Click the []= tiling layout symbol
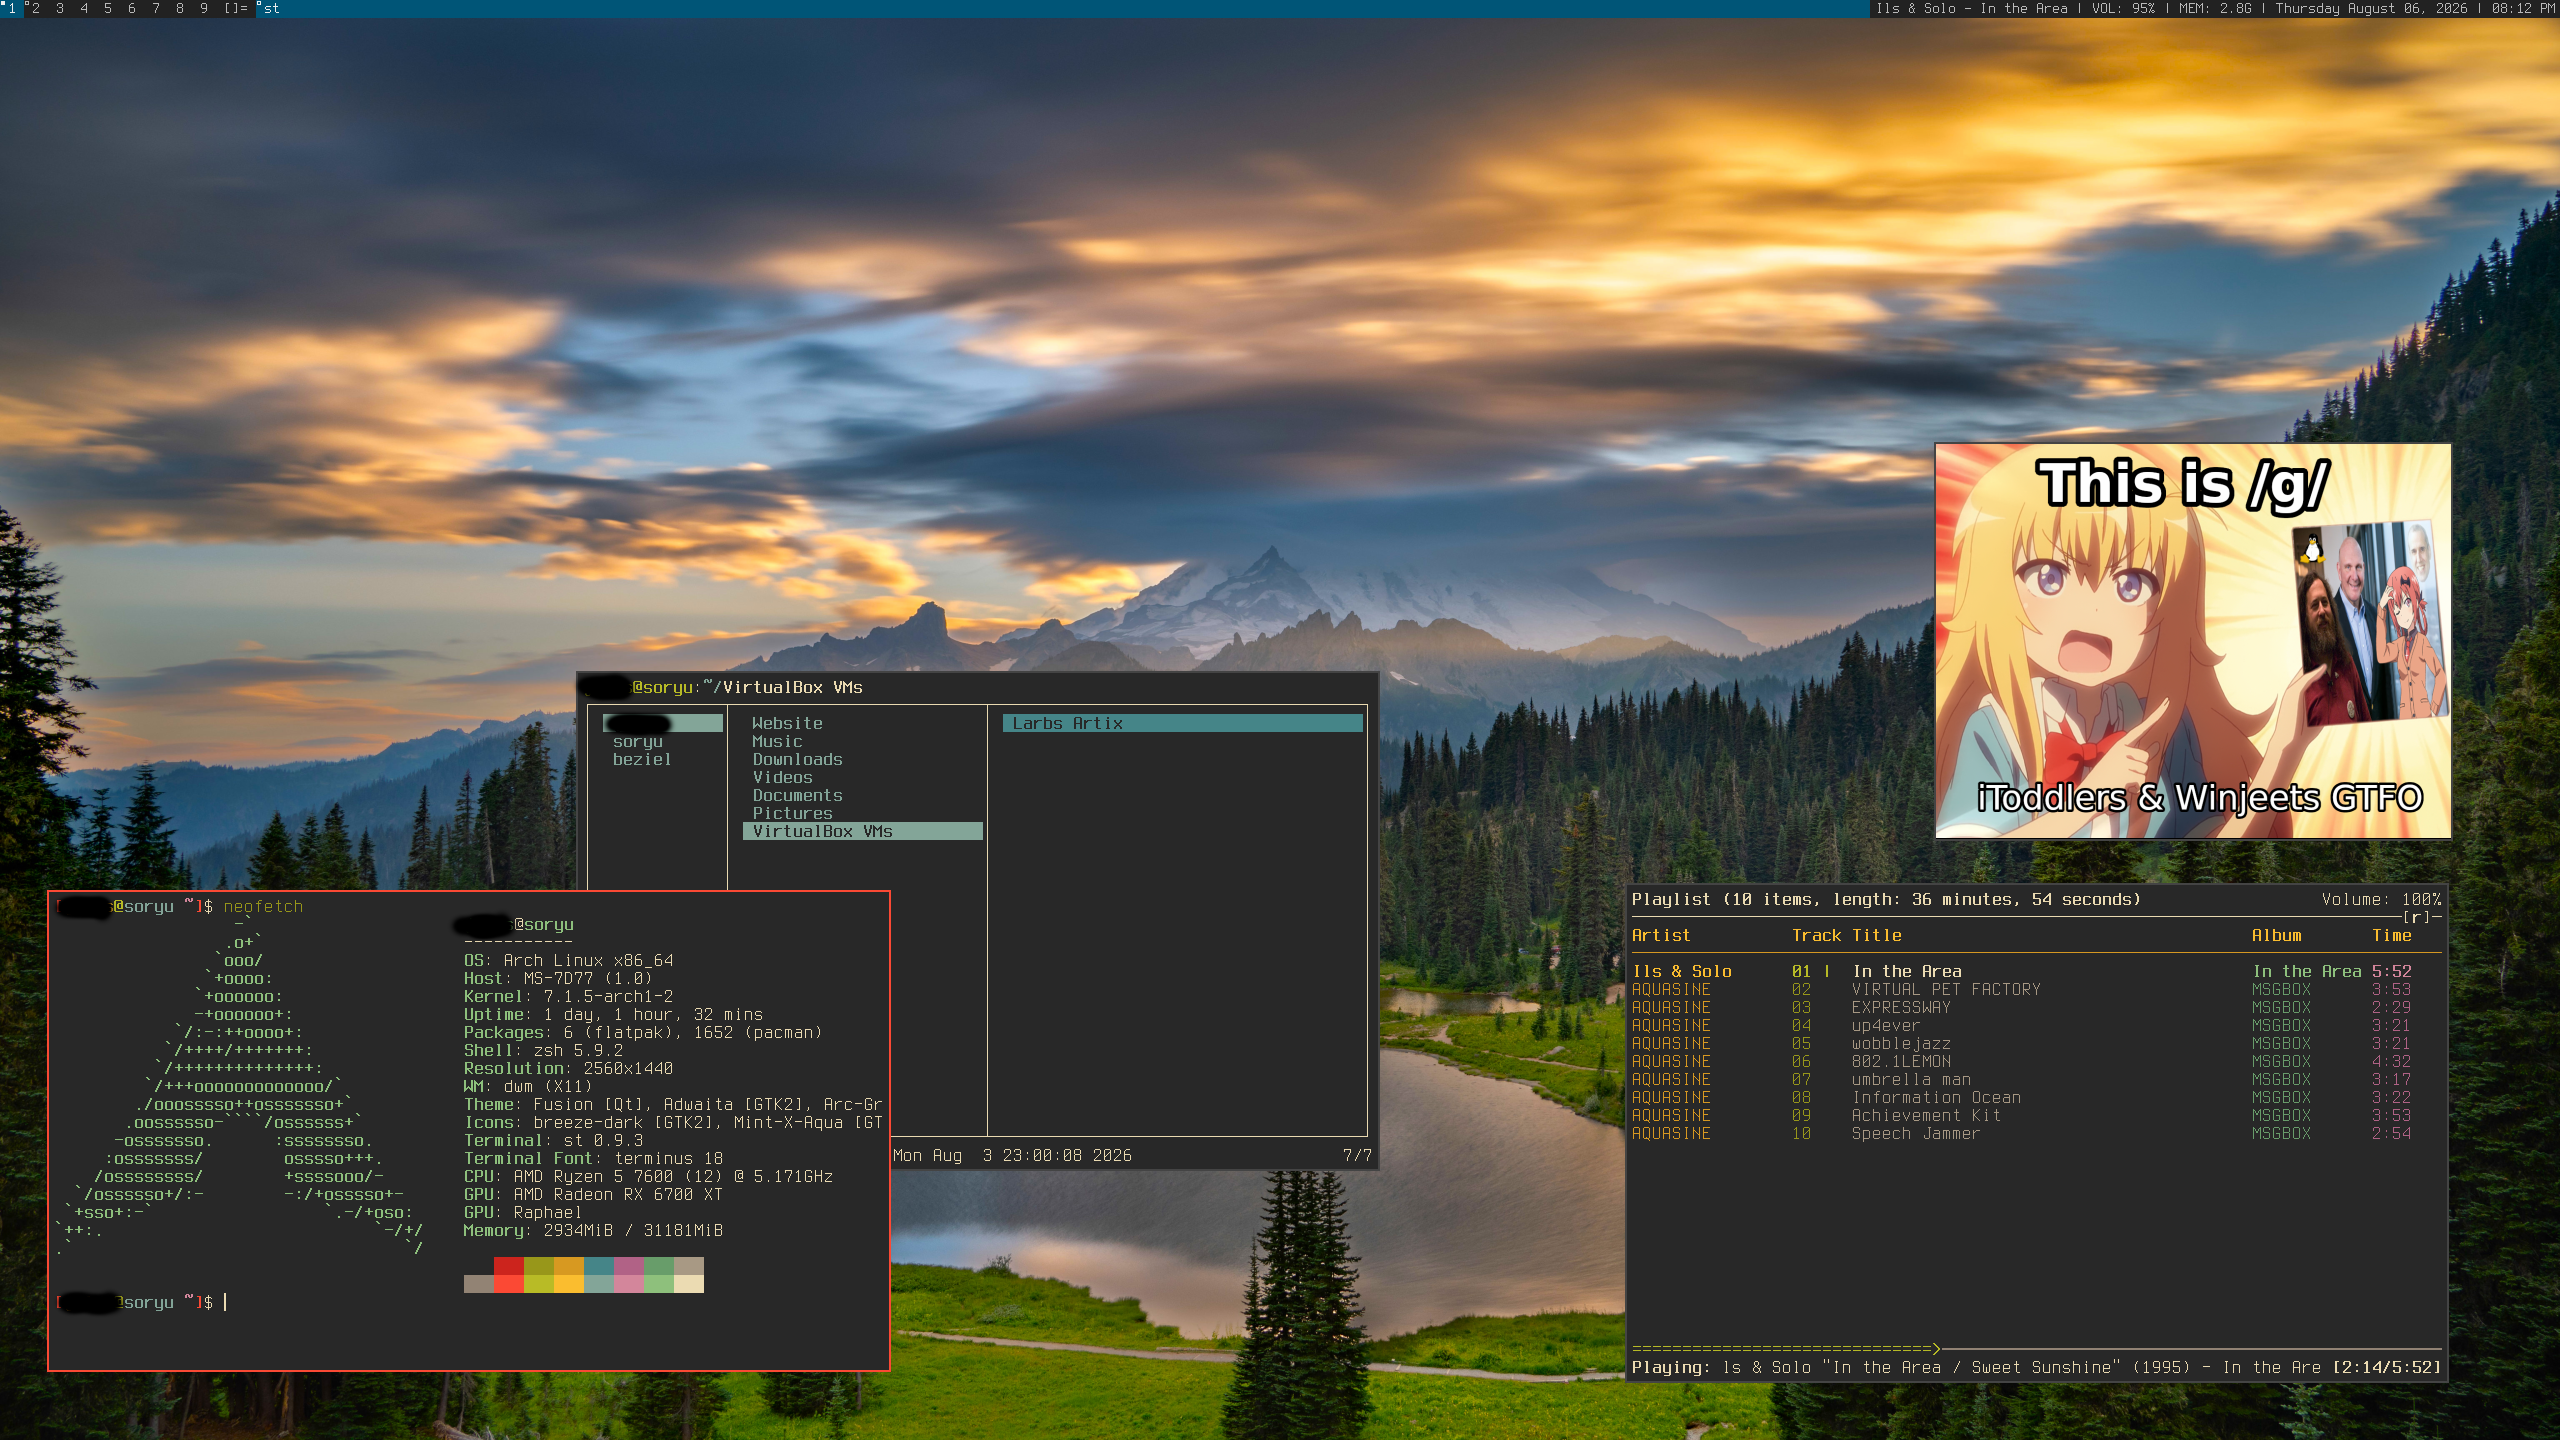Screen dimensions: 2560x1440 236,8
